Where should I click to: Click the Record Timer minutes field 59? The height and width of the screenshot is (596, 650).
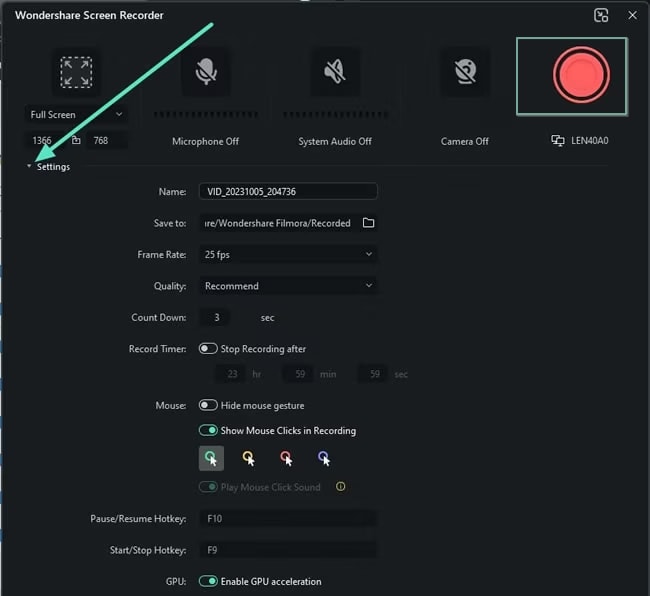click(299, 374)
